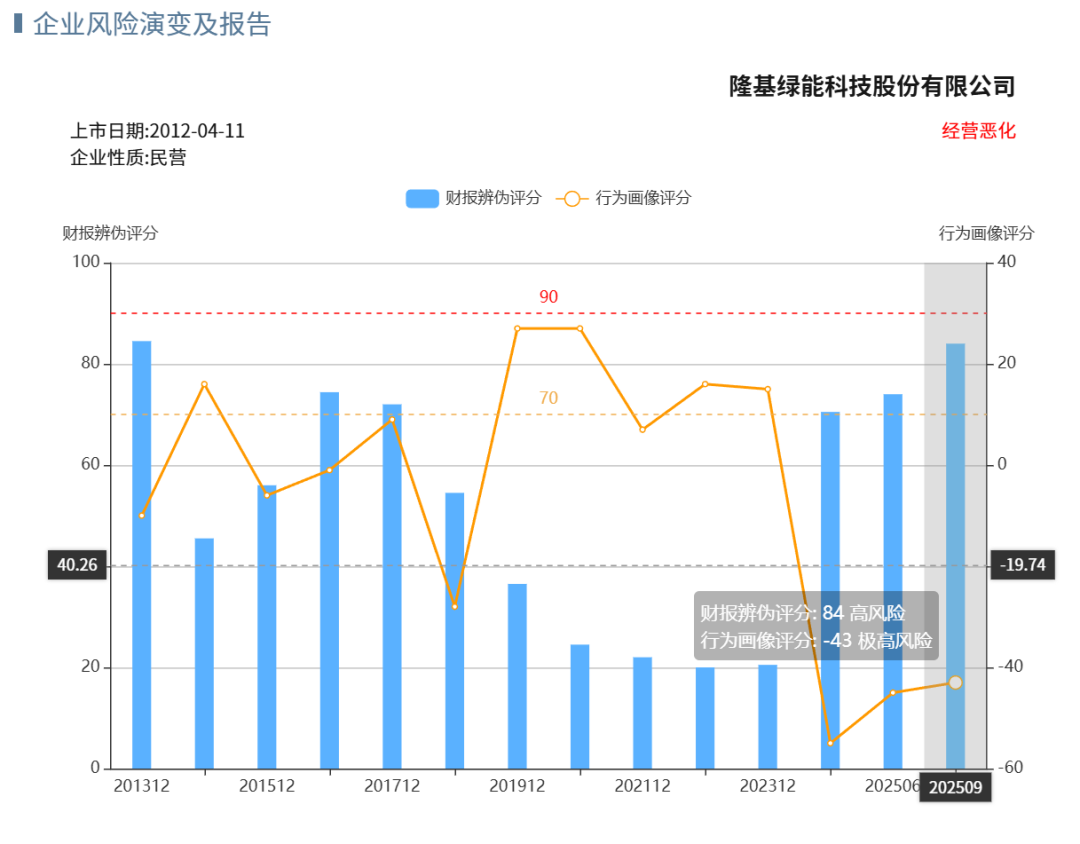1080x844 pixels.
Task: Click the orange circle legend marker
Action: pos(572,199)
